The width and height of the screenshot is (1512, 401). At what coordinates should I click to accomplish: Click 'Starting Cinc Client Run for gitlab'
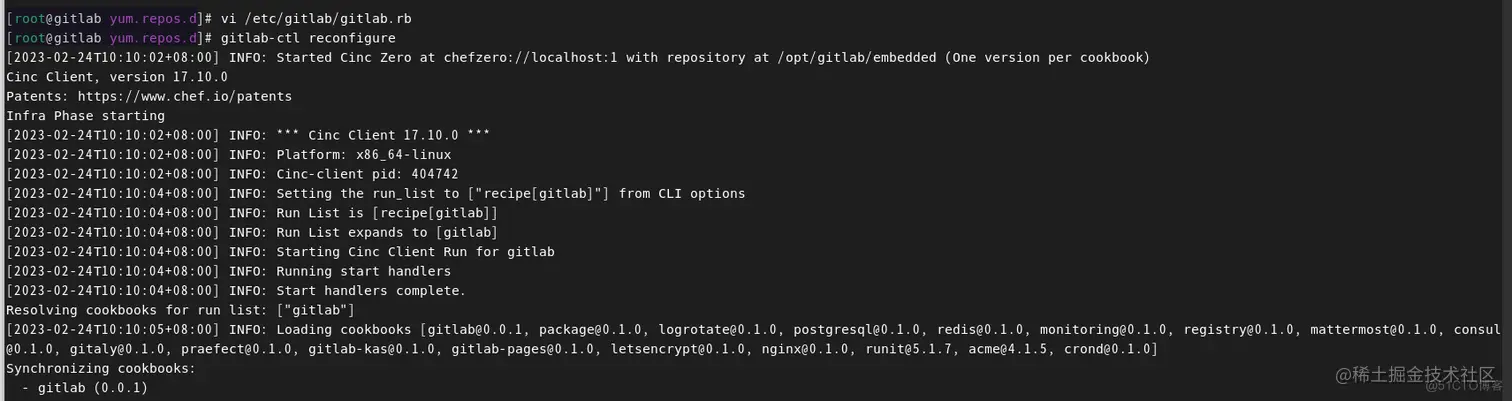(415, 252)
